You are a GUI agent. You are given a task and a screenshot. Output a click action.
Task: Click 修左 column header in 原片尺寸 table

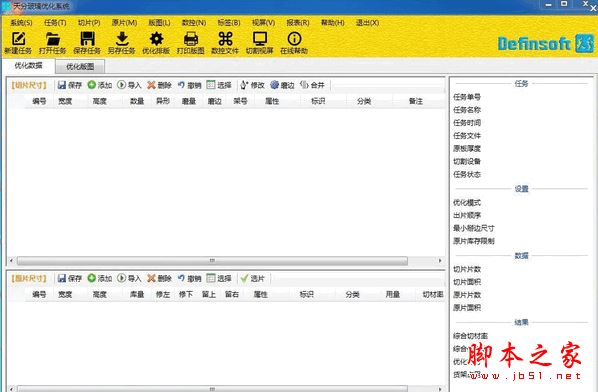click(x=163, y=294)
